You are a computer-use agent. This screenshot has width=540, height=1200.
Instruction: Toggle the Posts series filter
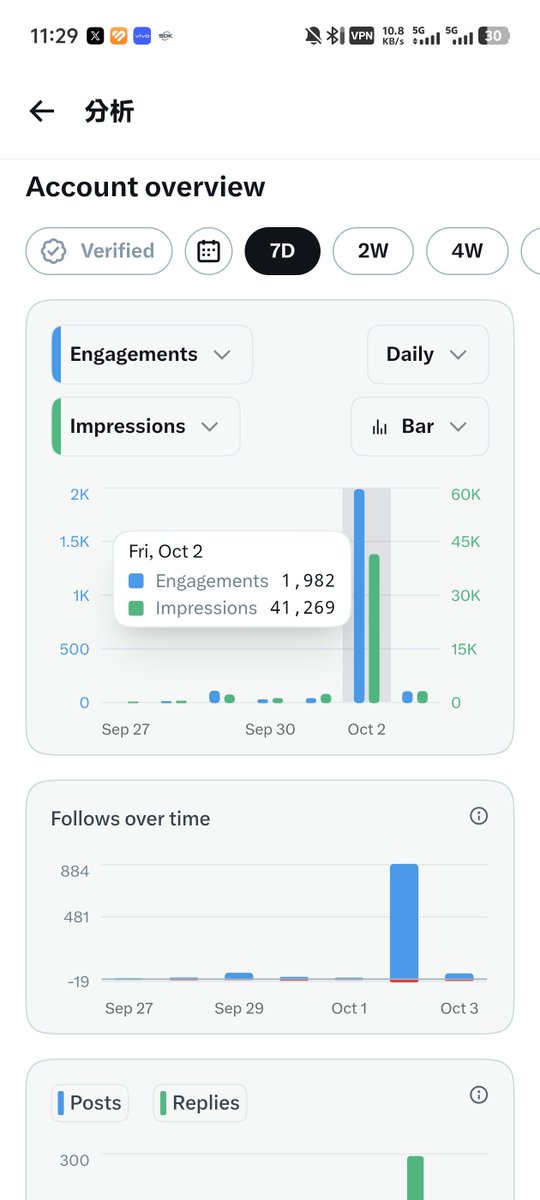coord(90,1103)
